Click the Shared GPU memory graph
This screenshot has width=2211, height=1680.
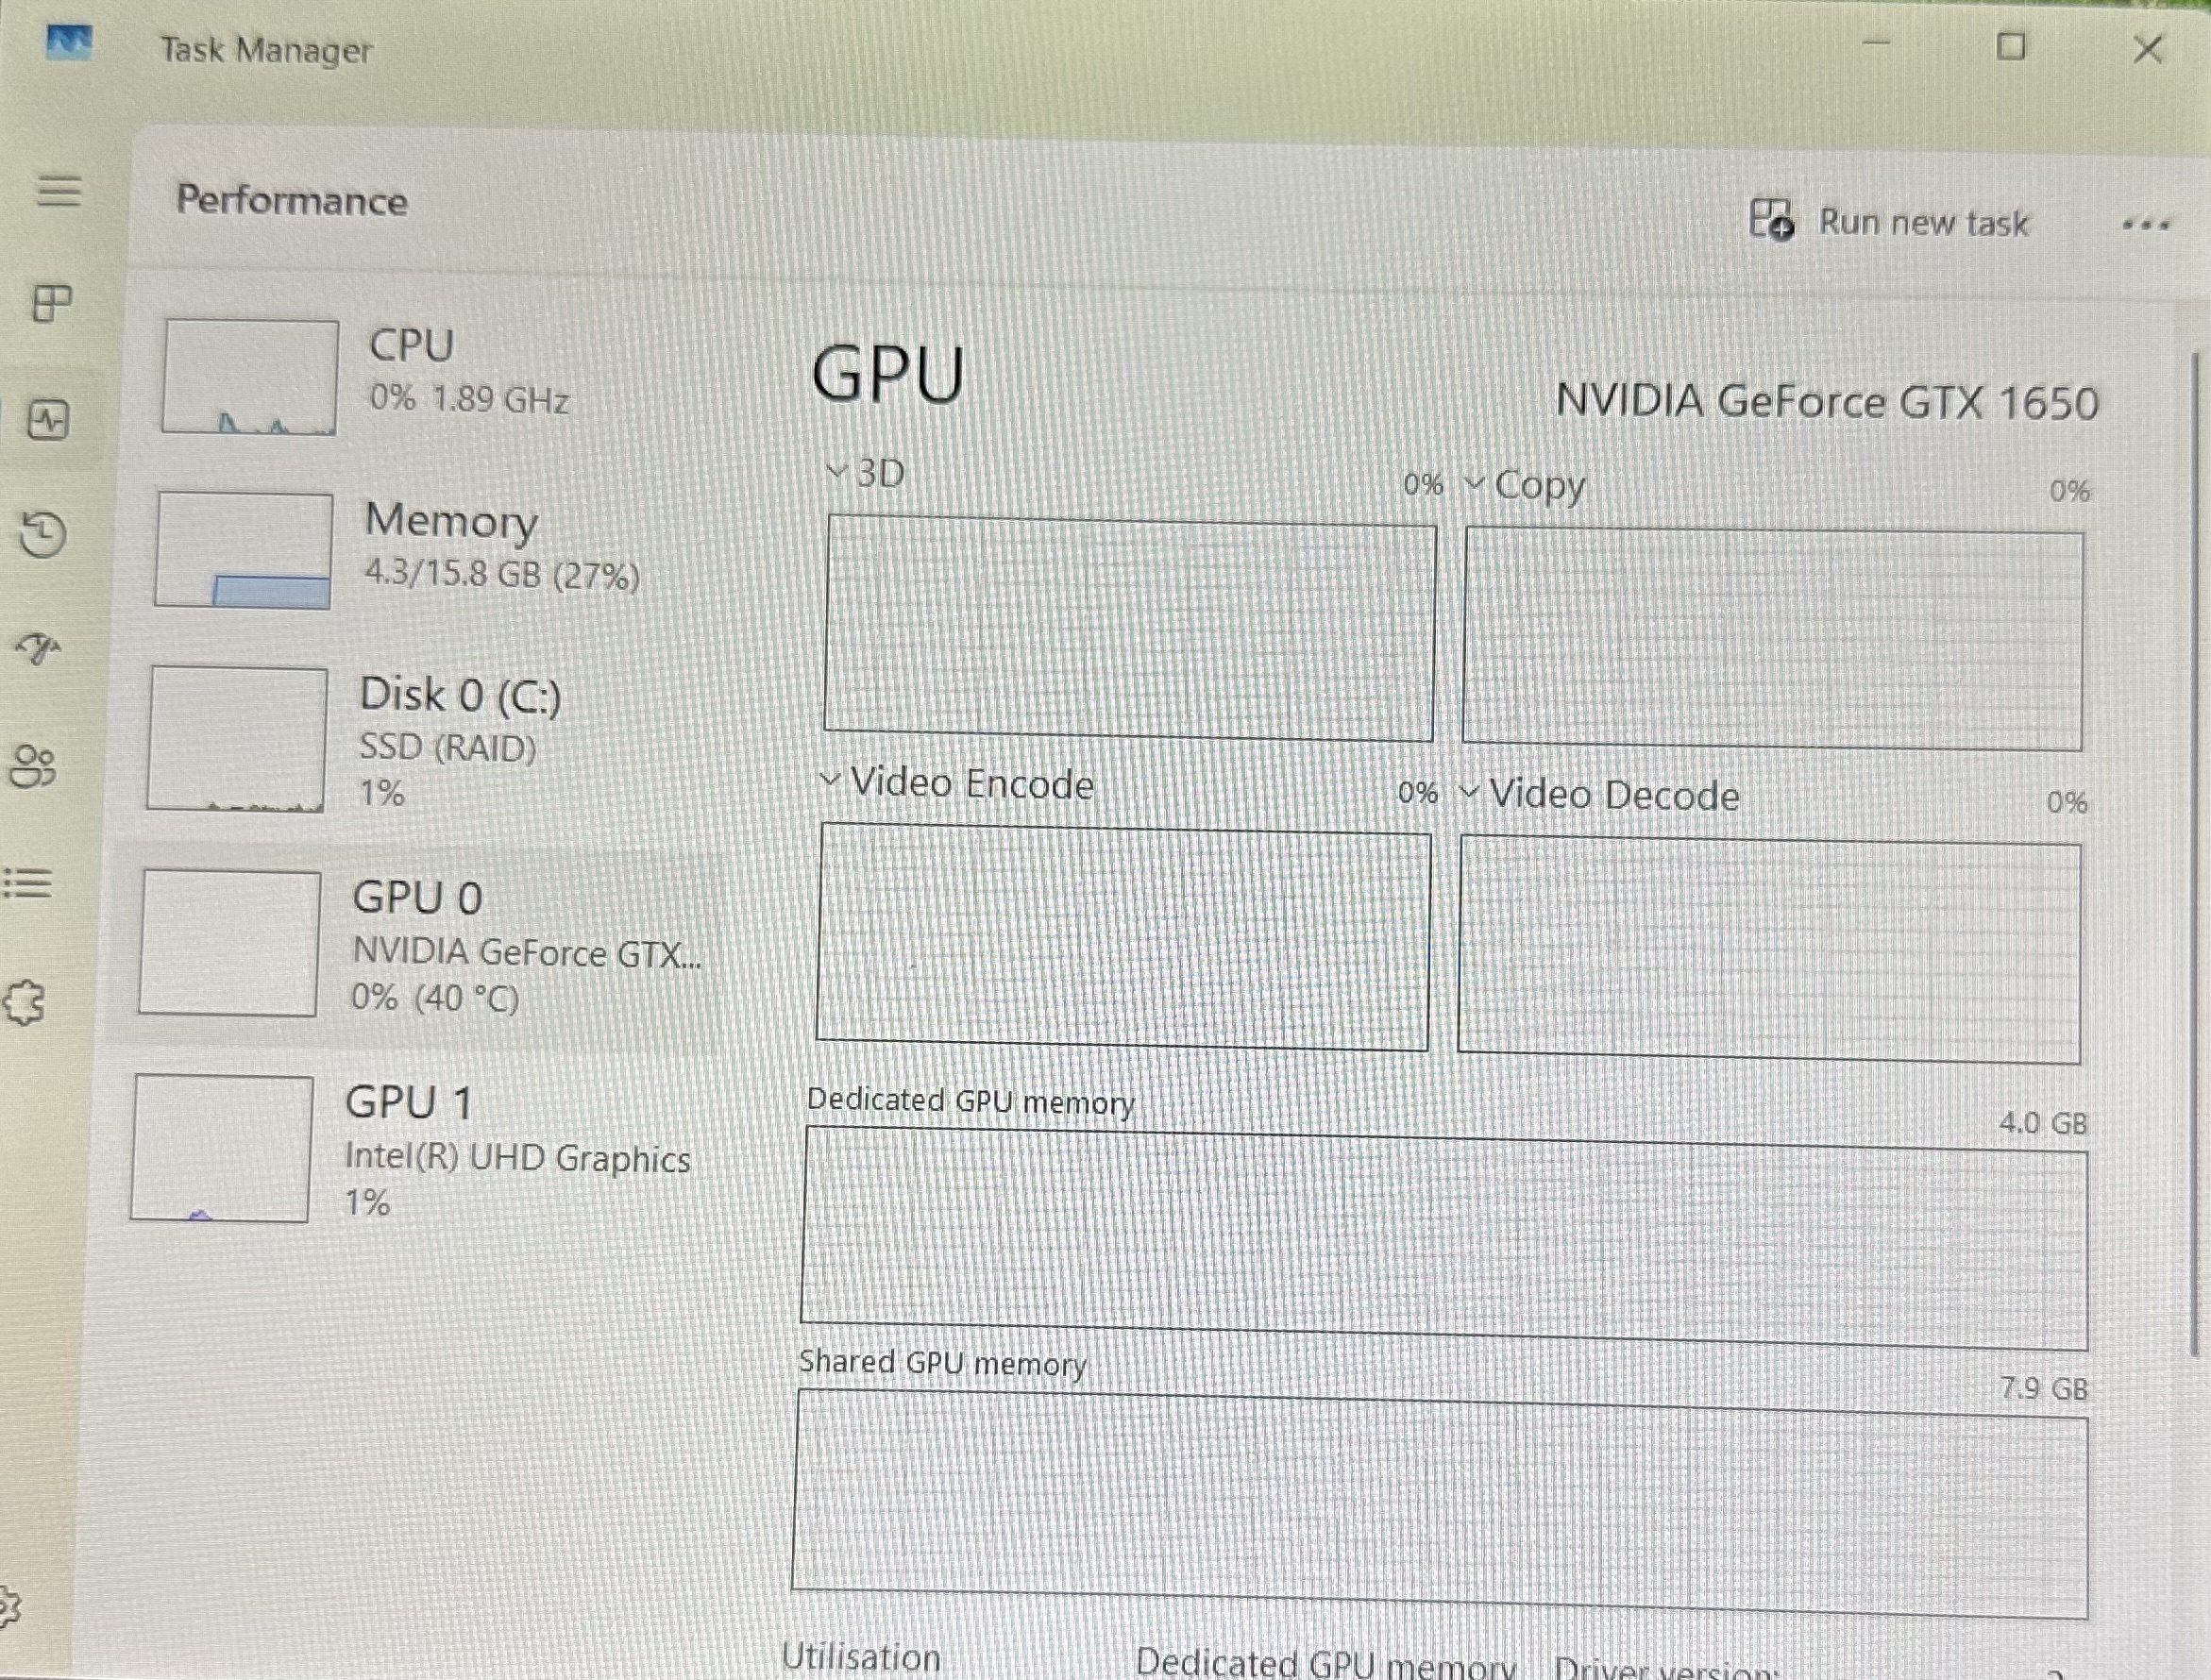(1440, 1503)
